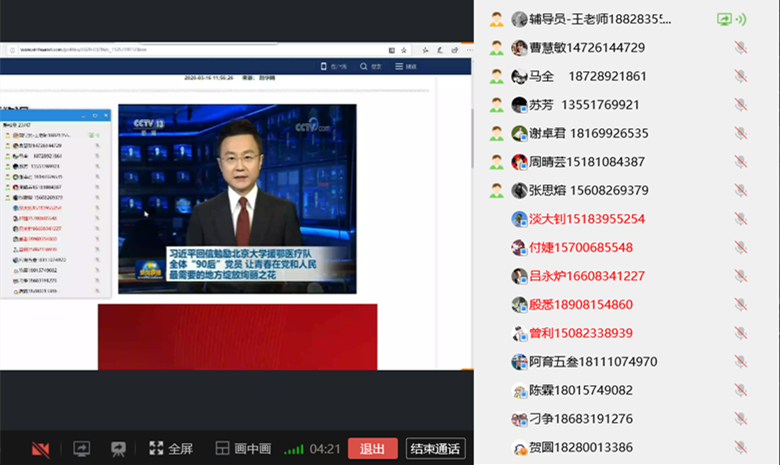Click the 结束通话 button to end call
The image size is (780, 465).
435,449
